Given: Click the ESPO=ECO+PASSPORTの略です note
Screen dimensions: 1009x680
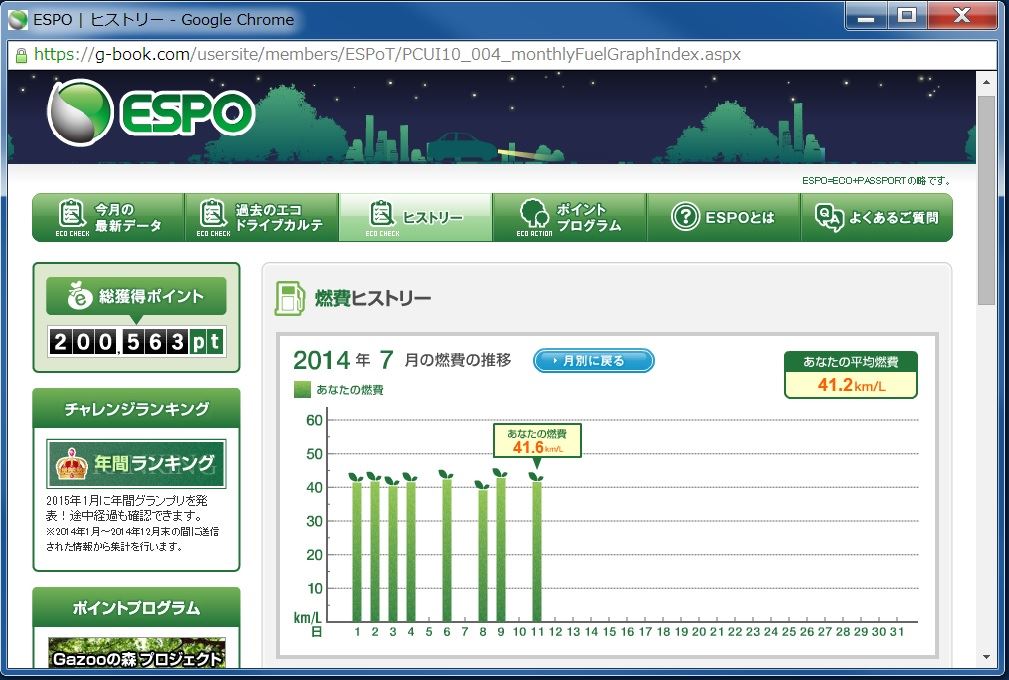Looking at the screenshot, I should [x=876, y=181].
